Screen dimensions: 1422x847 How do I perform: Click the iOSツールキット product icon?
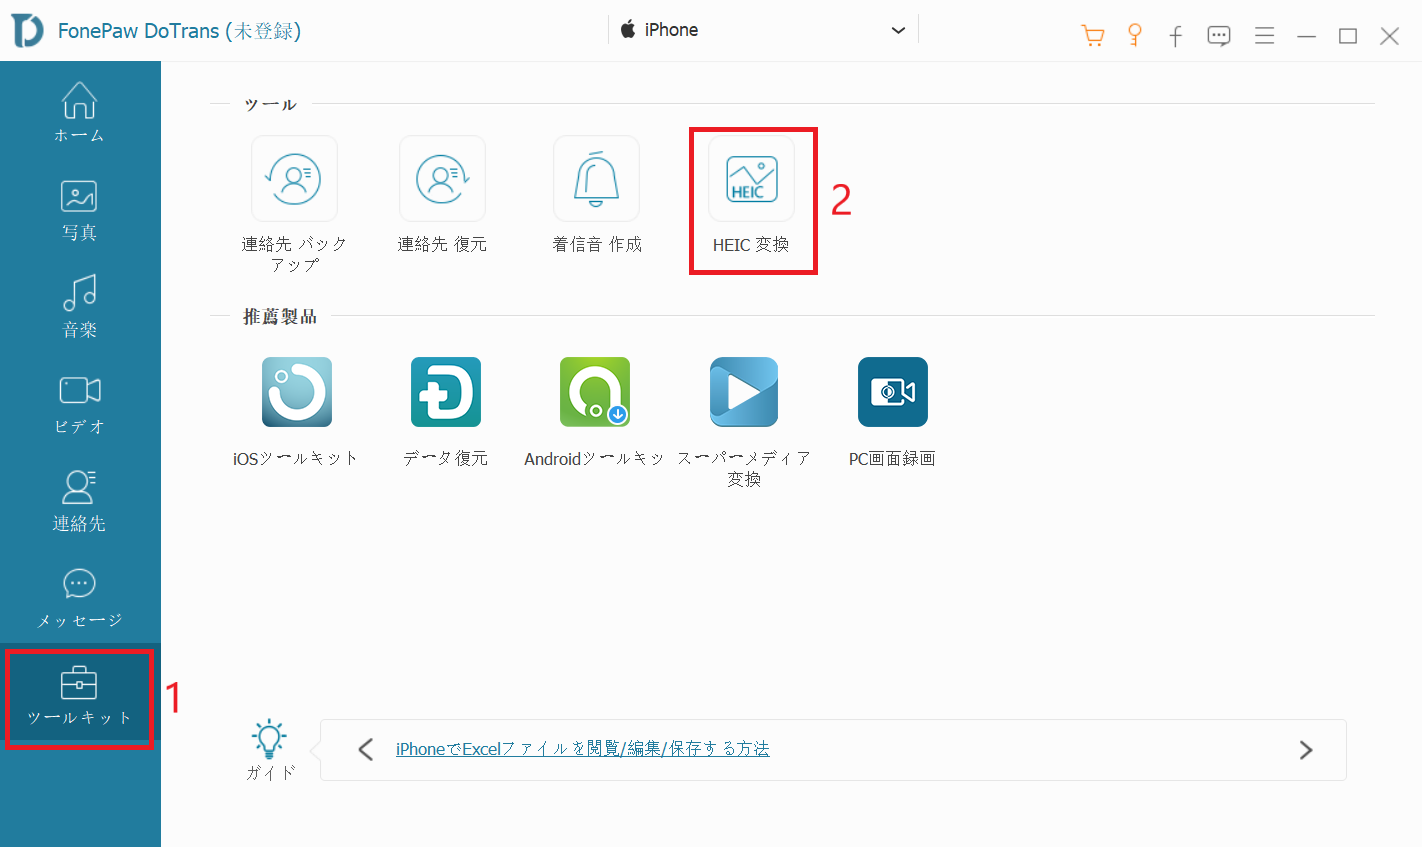pos(296,392)
